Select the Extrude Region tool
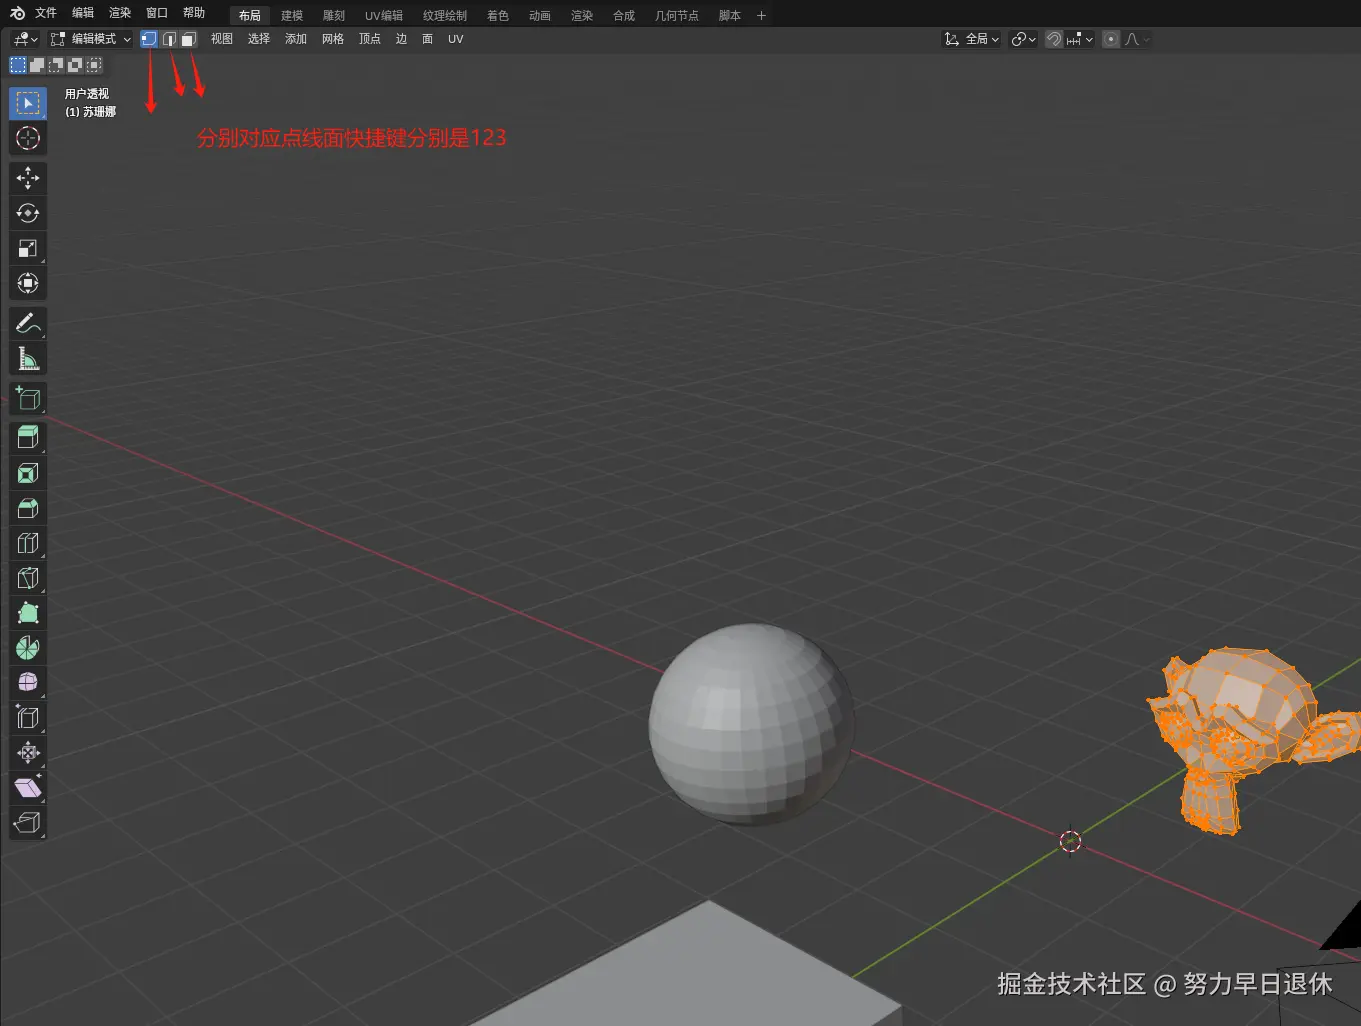This screenshot has width=1361, height=1026. pos(28,438)
